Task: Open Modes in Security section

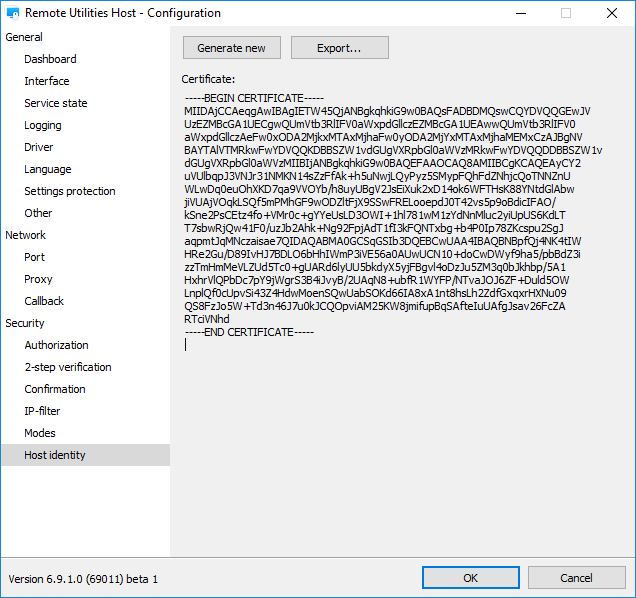Action: [40, 433]
